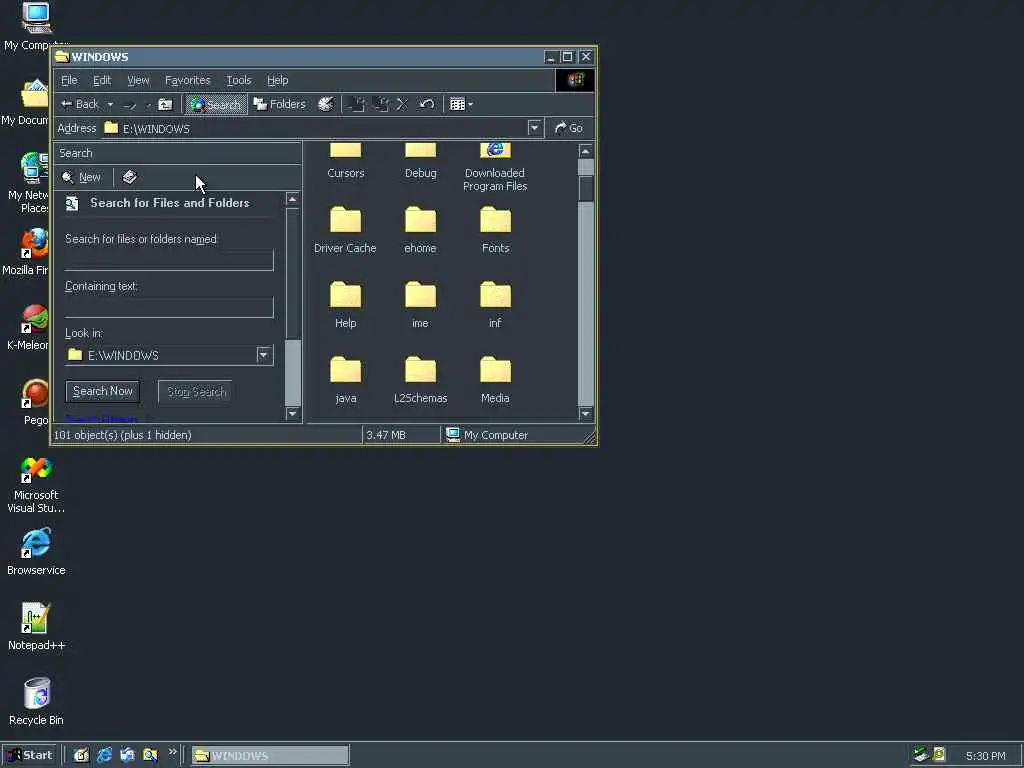Image resolution: width=1024 pixels, height=768 pixels.
Task: Open the Back history dropdown arrow
Action: (110, 104)
